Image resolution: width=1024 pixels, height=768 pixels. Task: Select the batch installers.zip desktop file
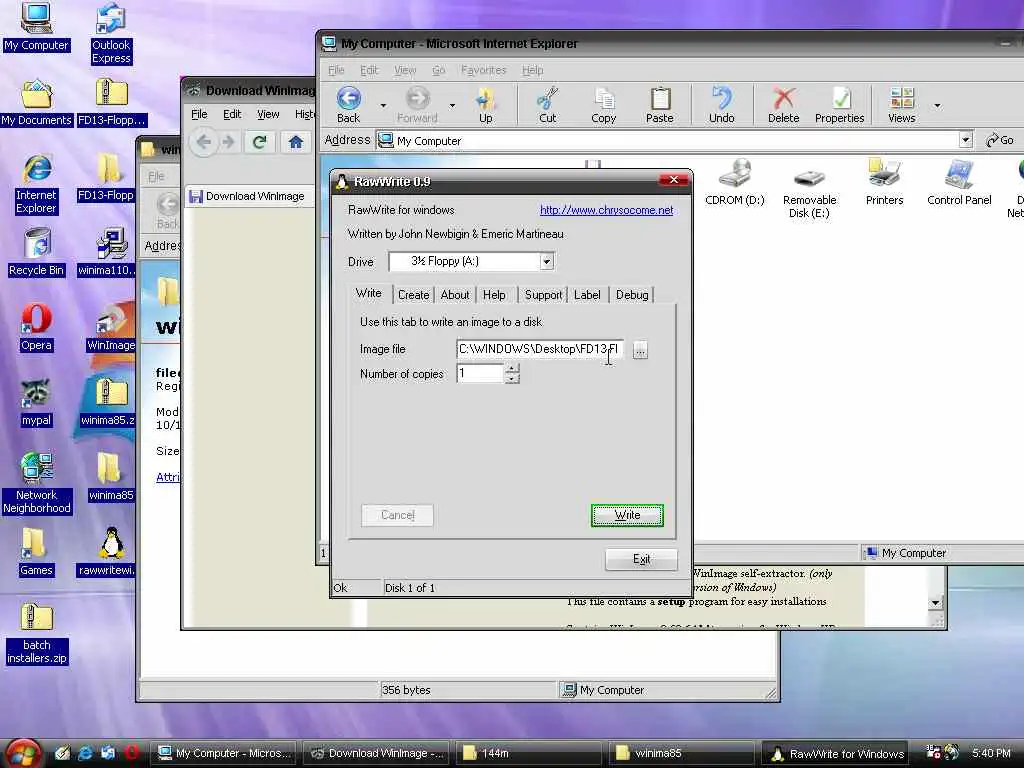click(37, 633)
